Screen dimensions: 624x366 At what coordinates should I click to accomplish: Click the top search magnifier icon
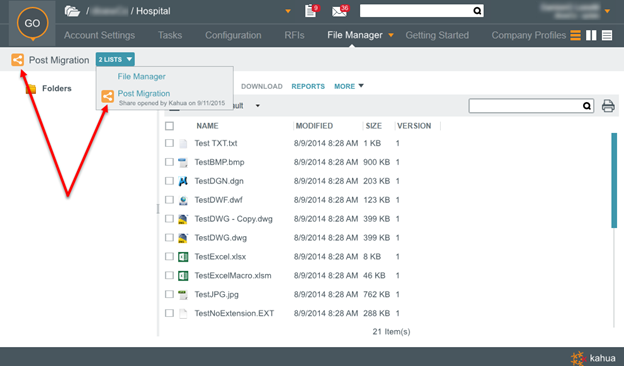[477, 11]
